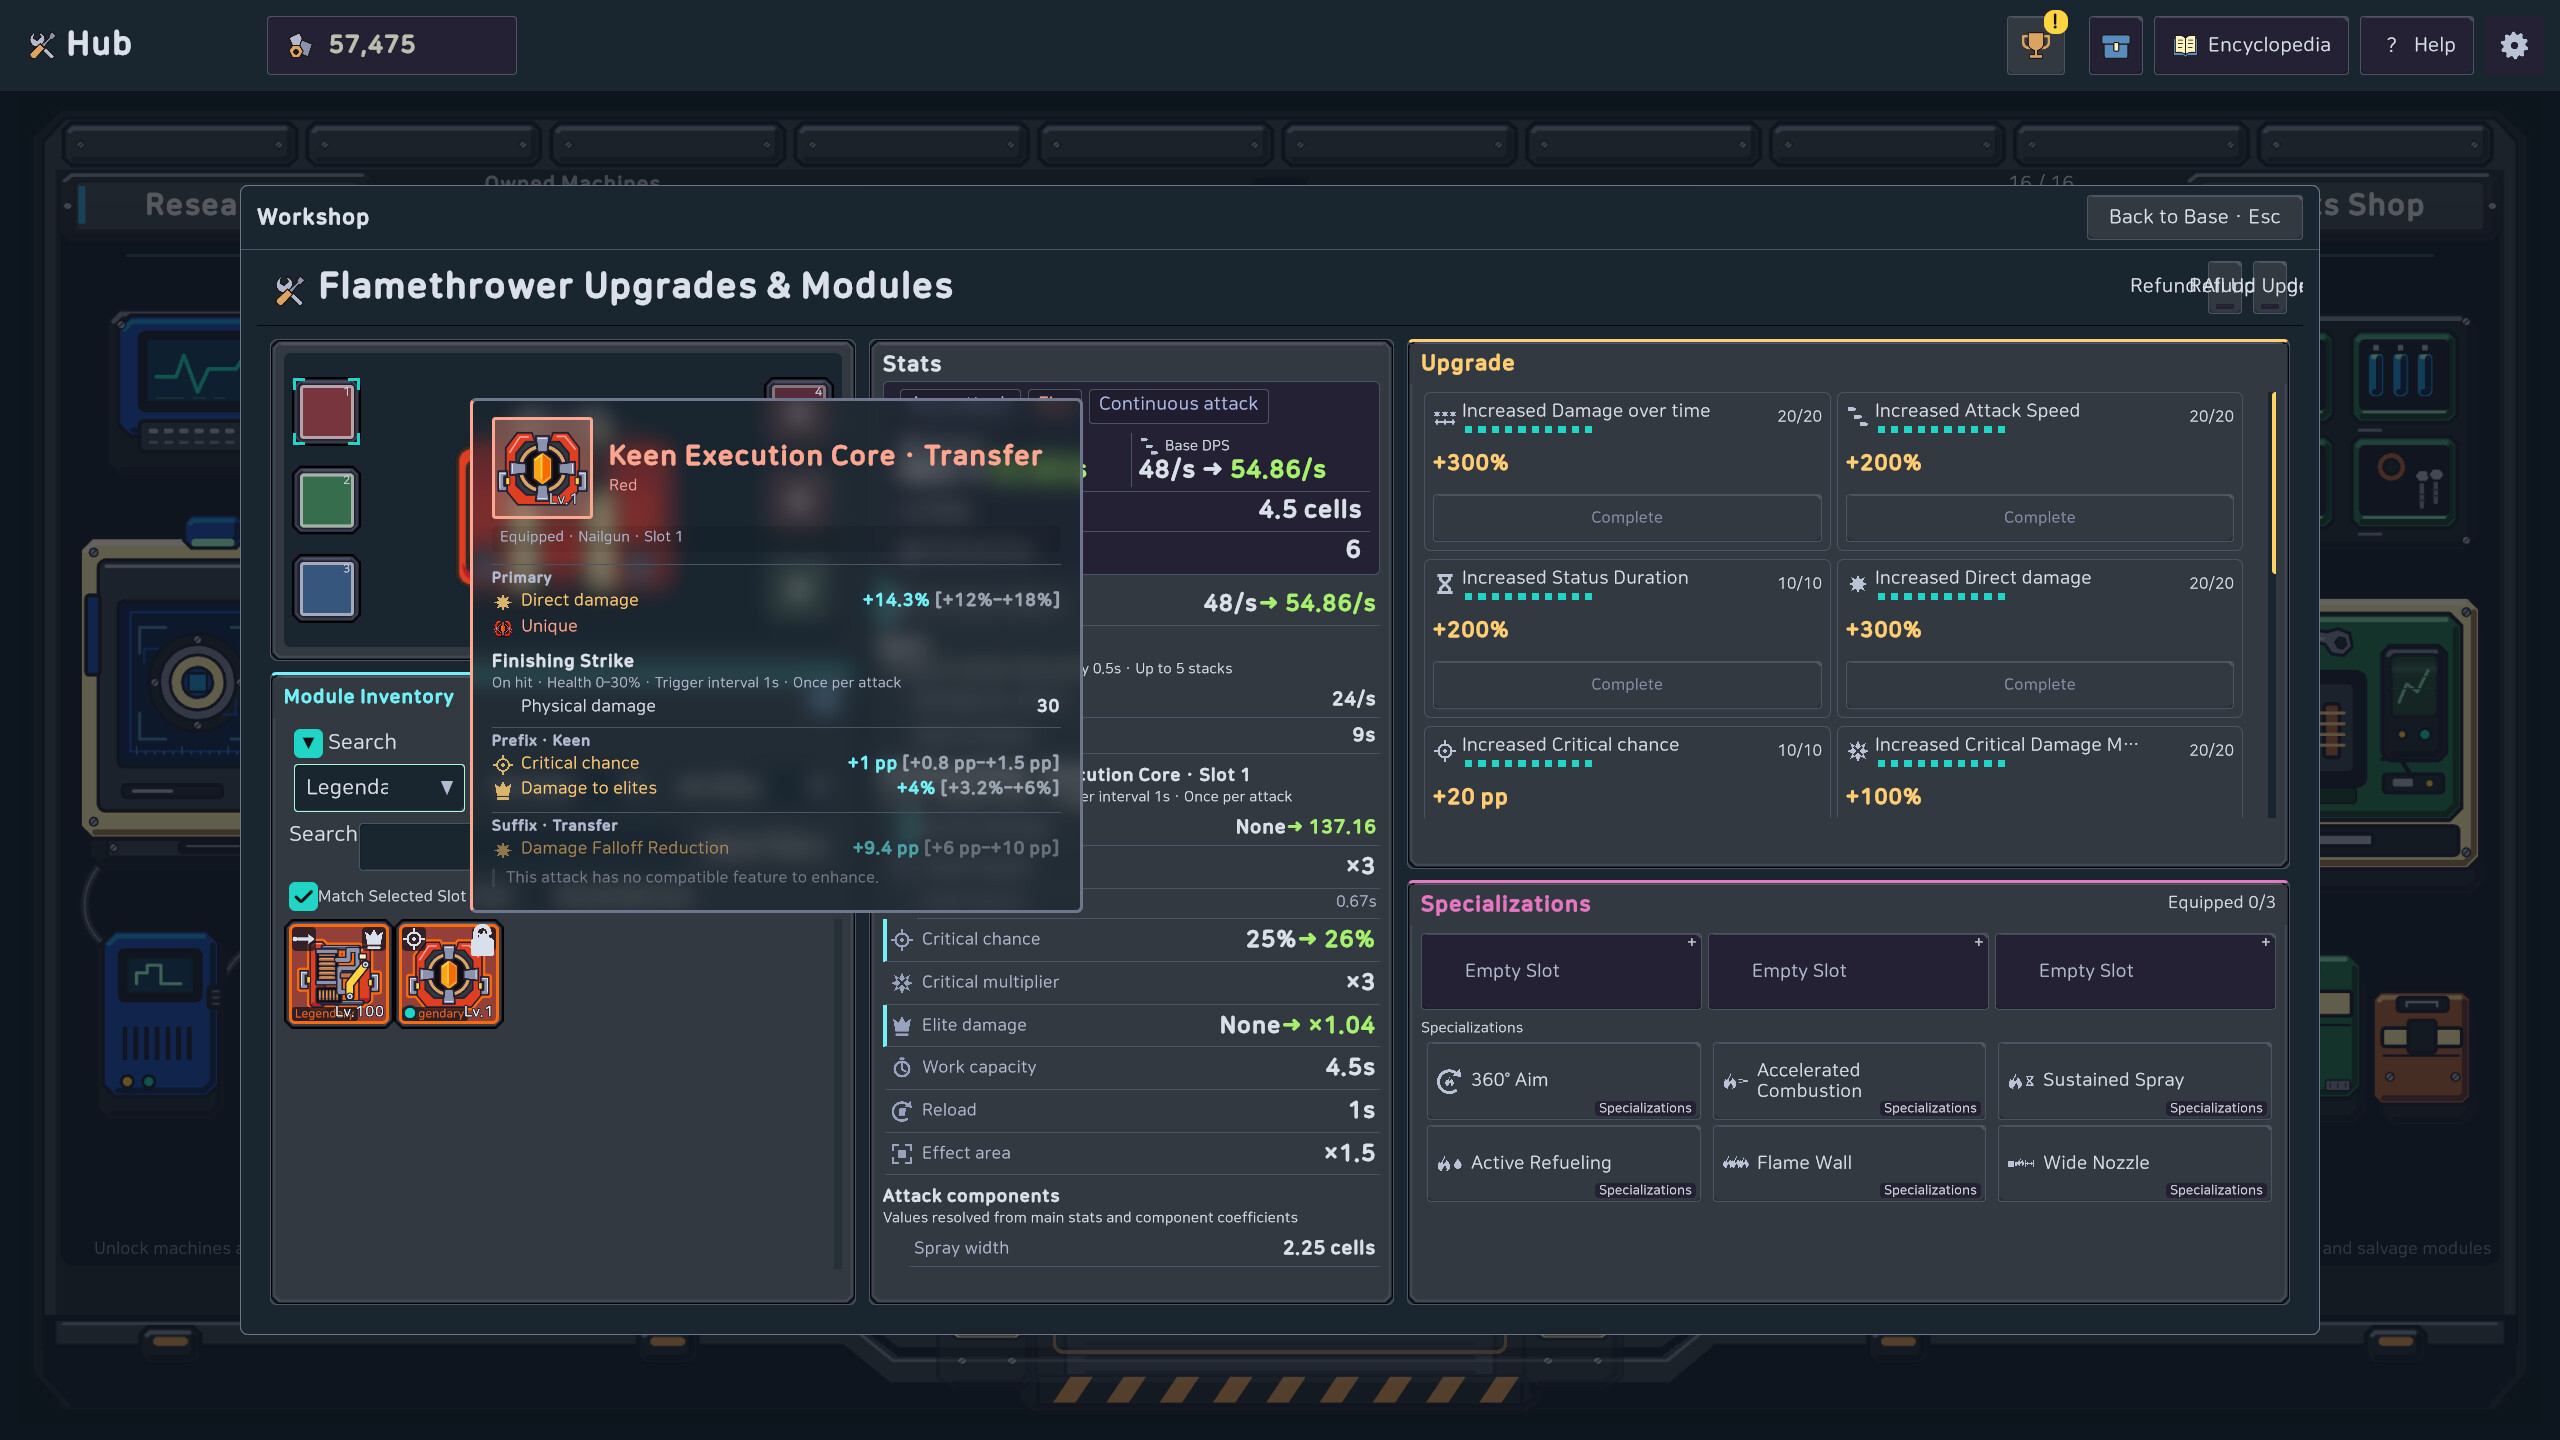Click the currency counter 57,475

[391, 45]
